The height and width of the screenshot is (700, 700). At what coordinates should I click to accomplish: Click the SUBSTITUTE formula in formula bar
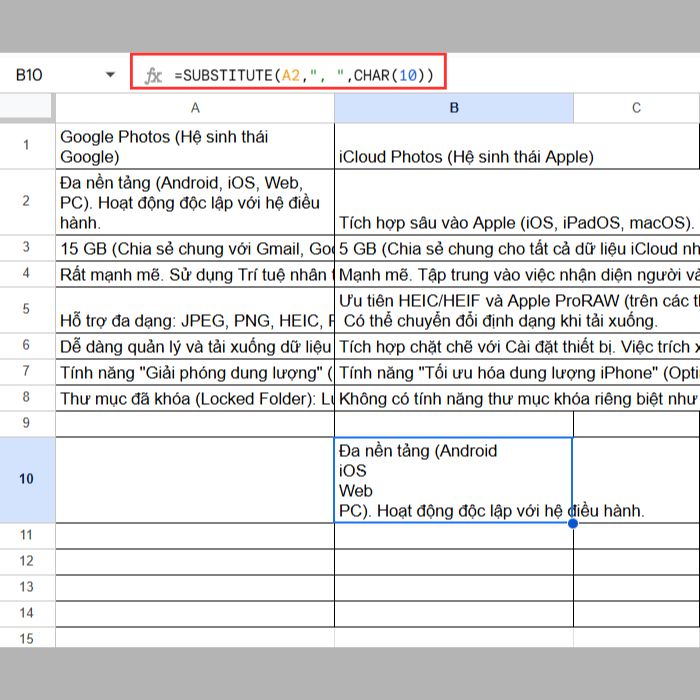[x=304, y=75]
